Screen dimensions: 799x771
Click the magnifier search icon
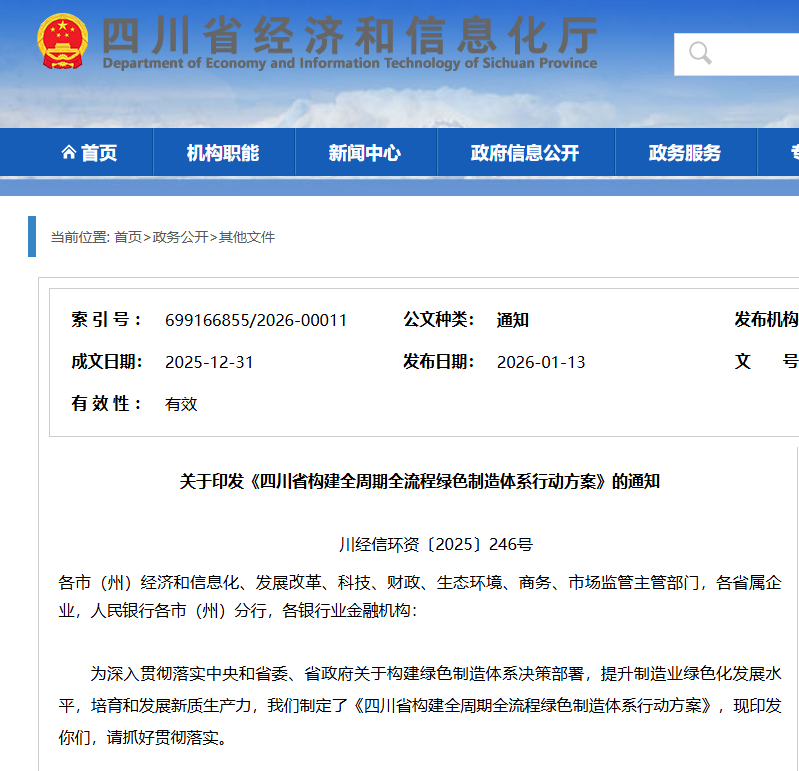[x=700, y=53]
